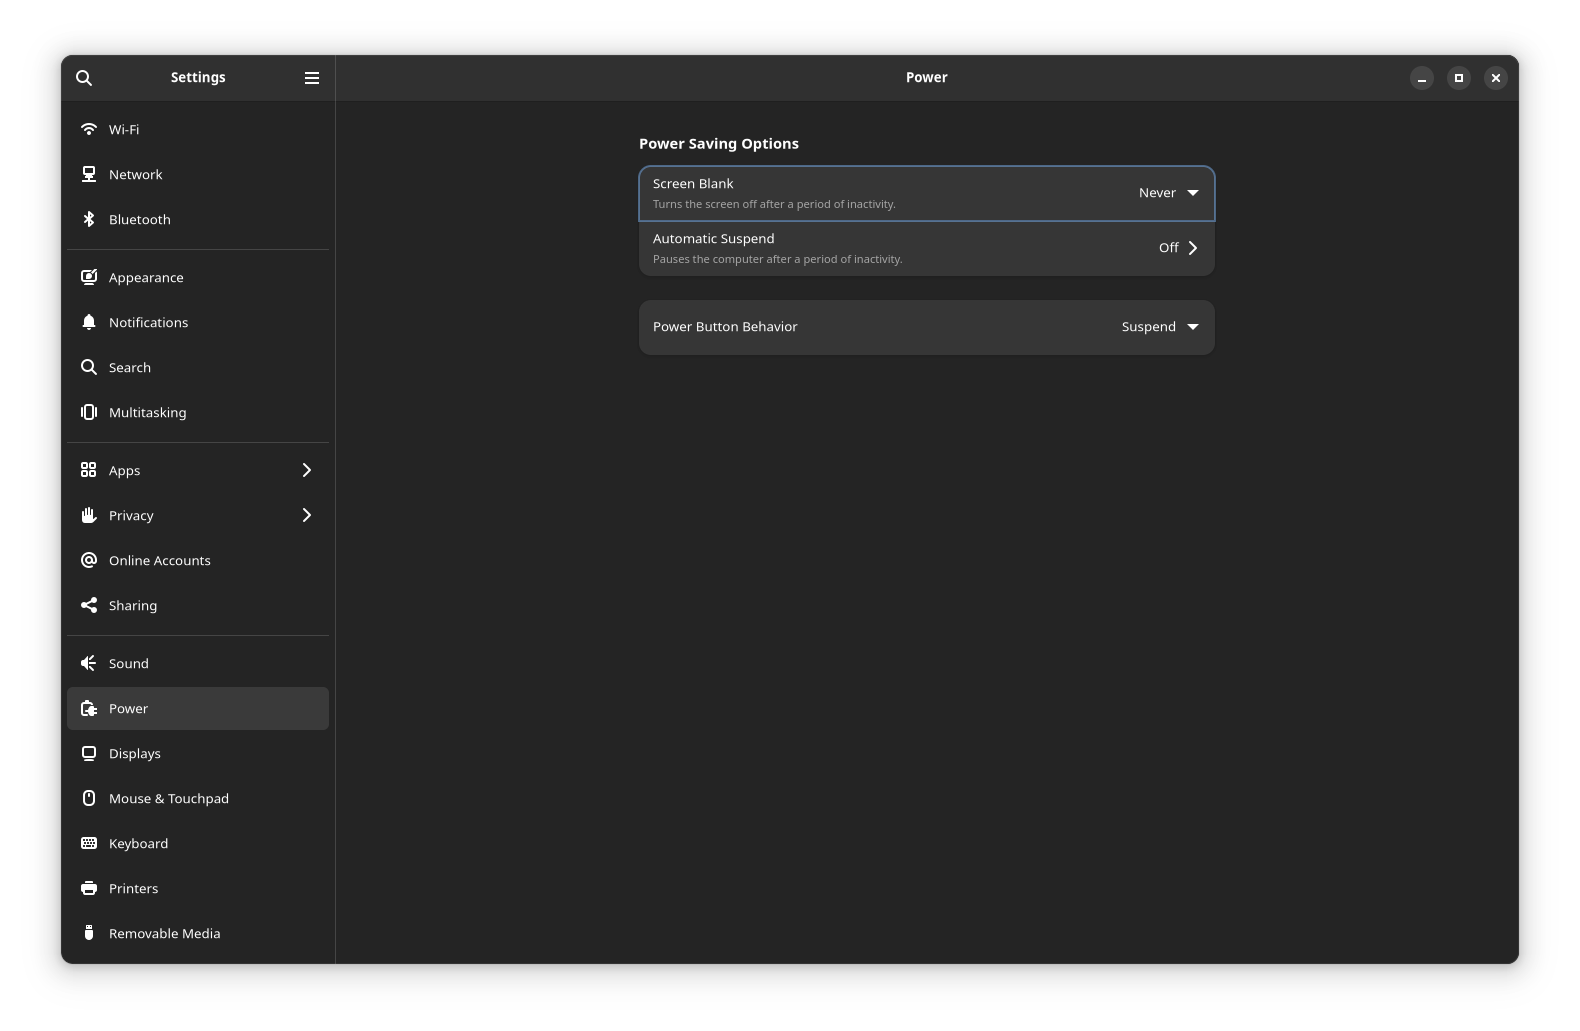Click 'Screen Blank' row title
The height and width of the screenshot is (1031, 1580).
click(x=693, y=184)
